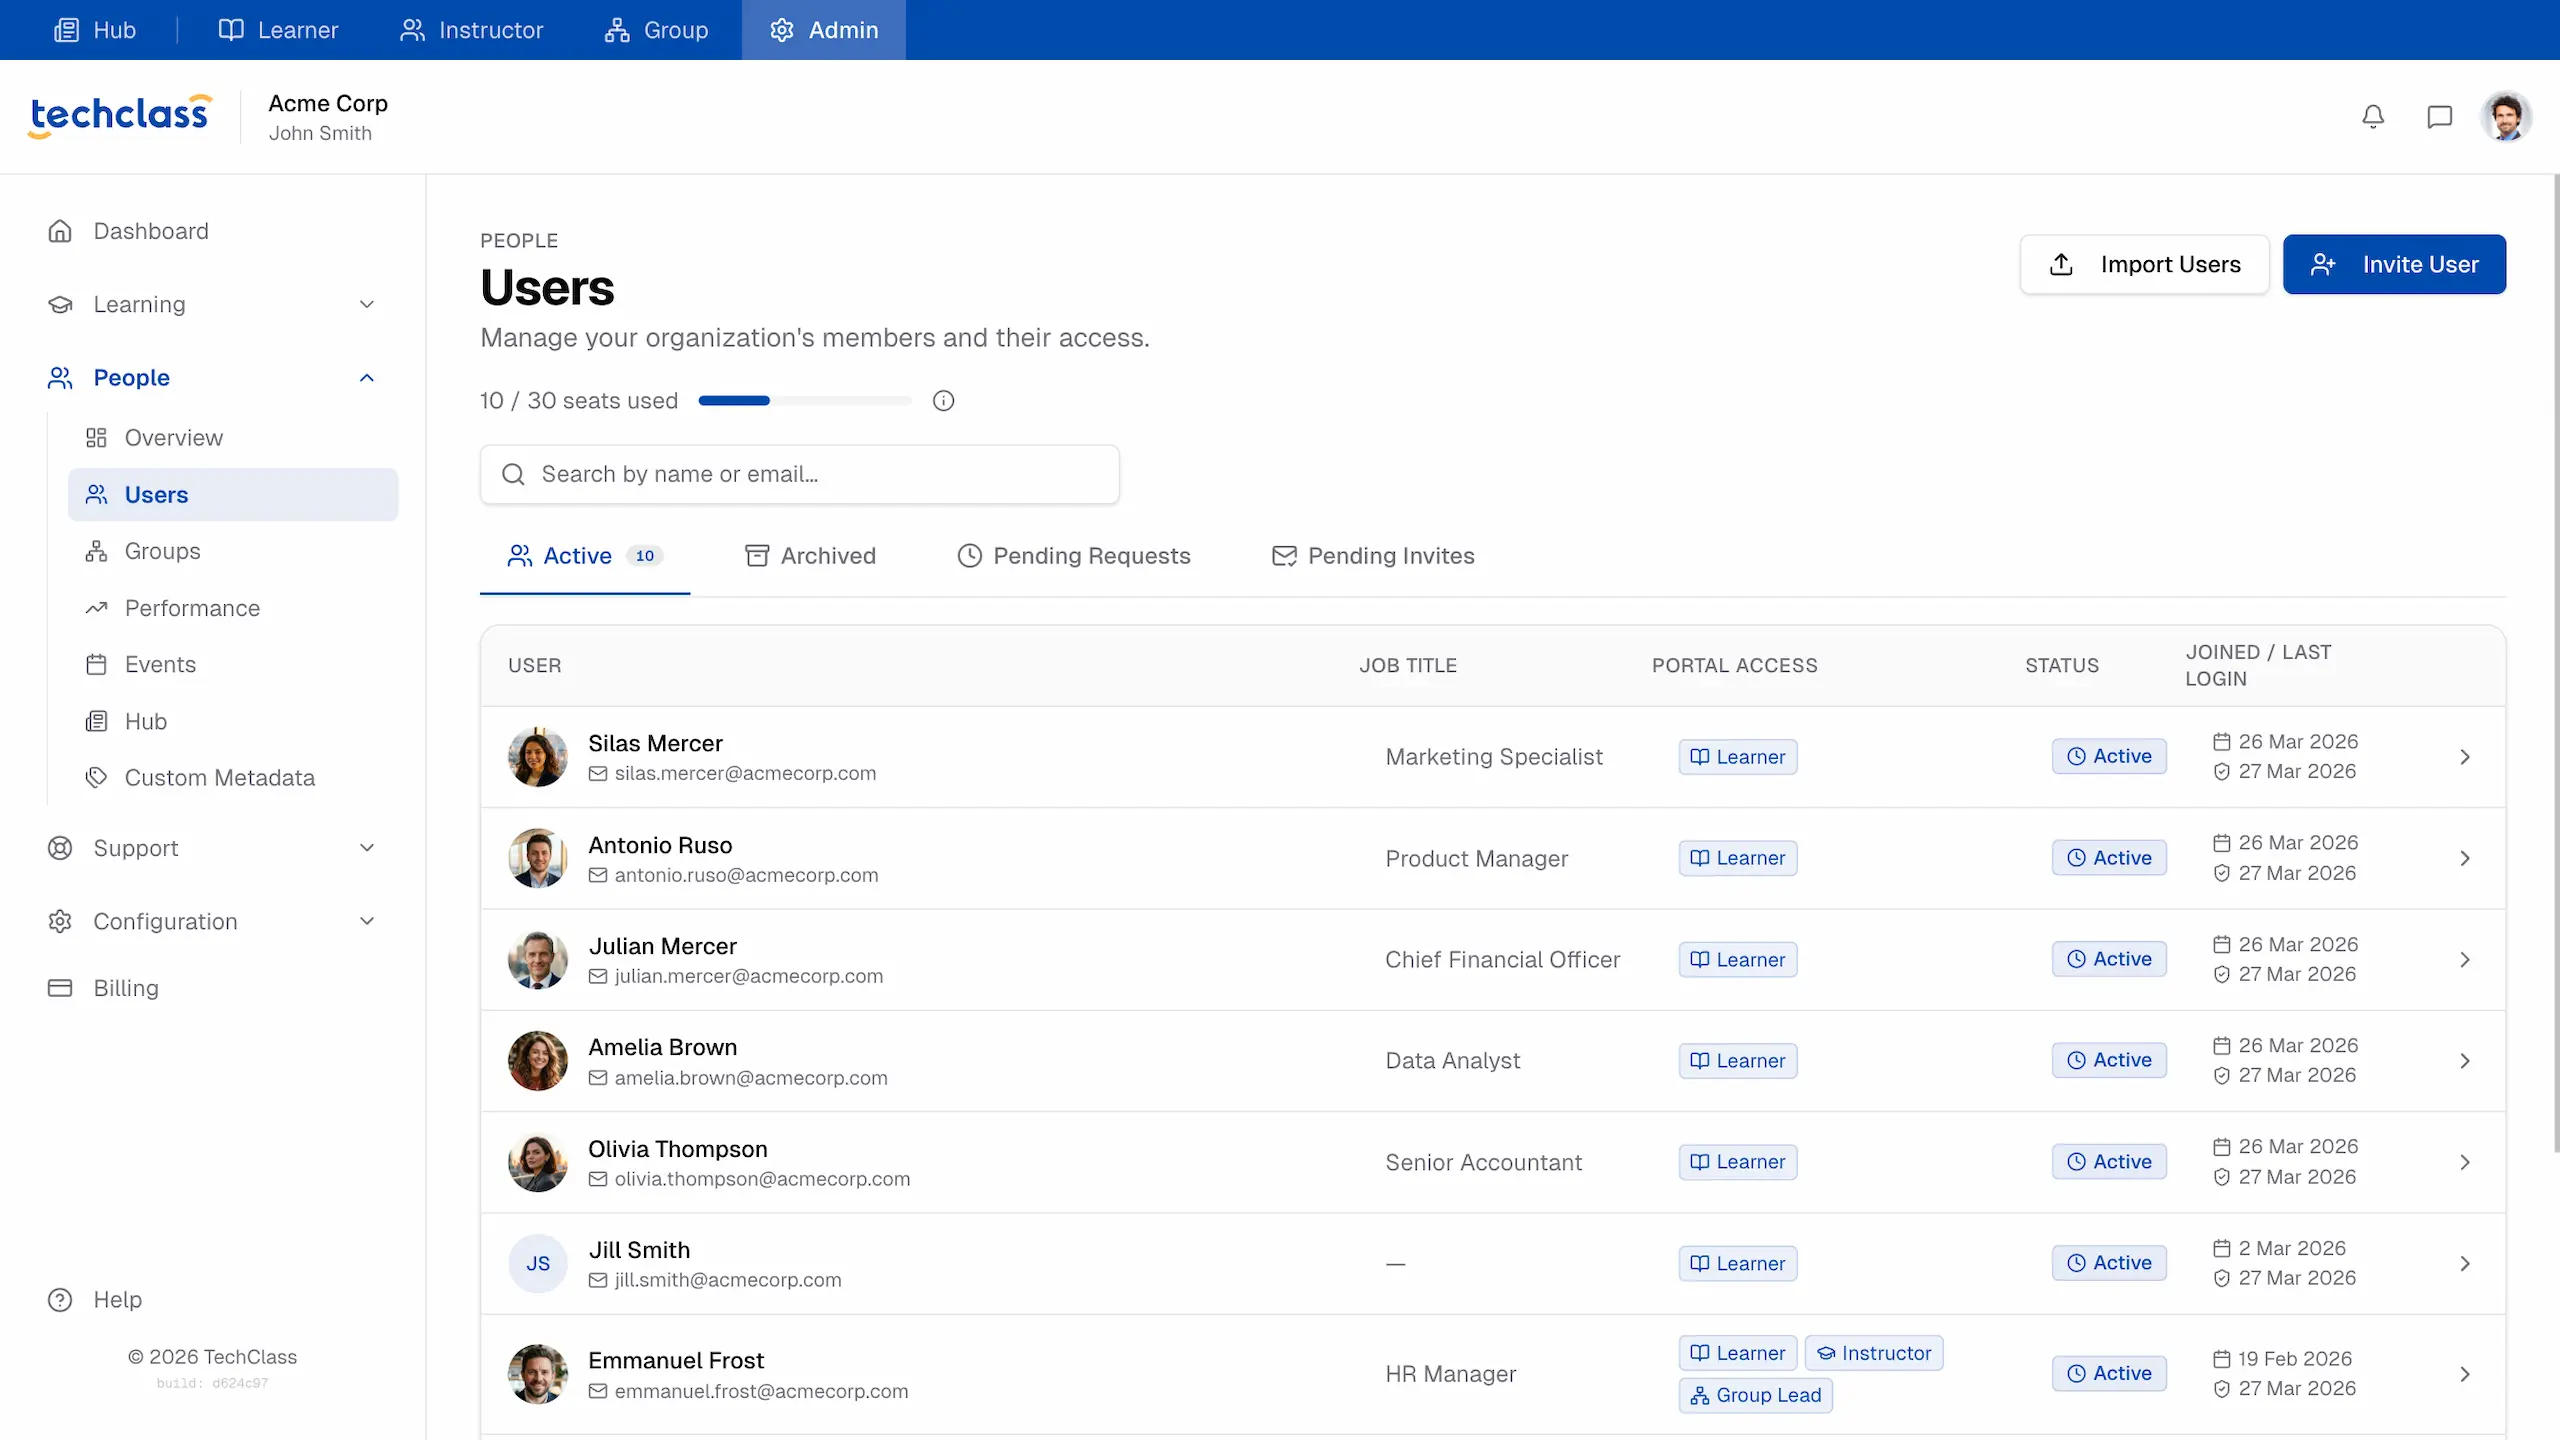Click the search by name field
This screenshot has height=1440, width=2560.
coord(800,474)
